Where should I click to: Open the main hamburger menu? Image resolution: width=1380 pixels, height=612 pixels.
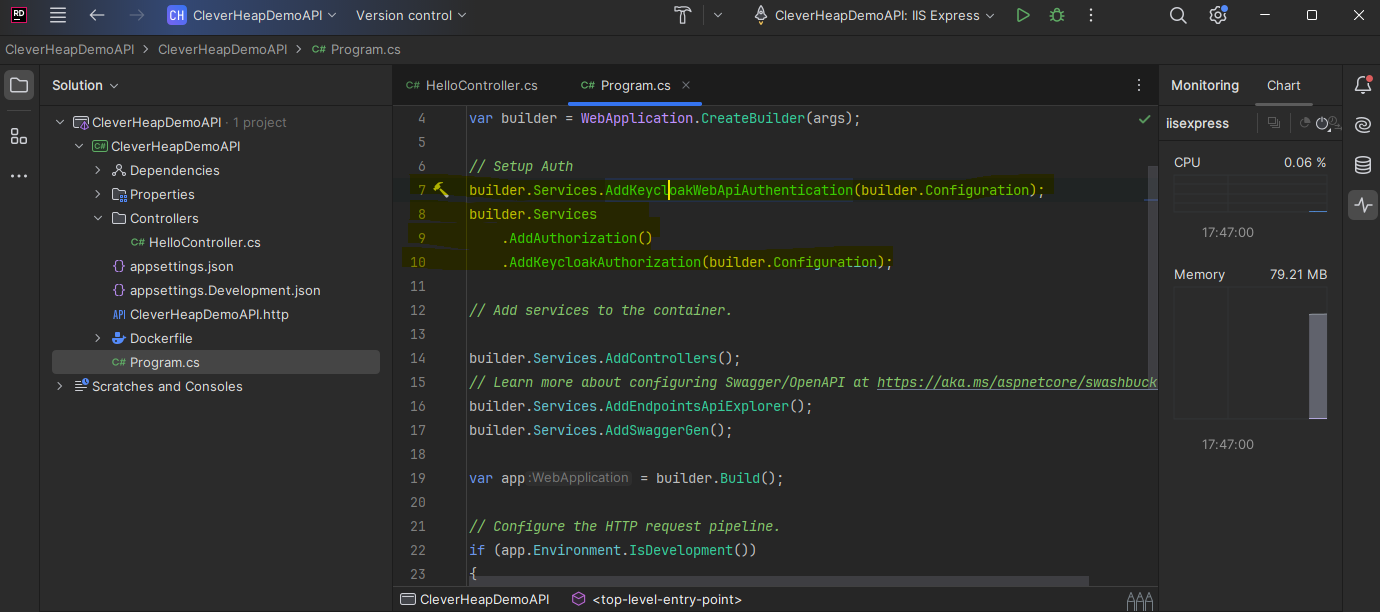(57, 15)
